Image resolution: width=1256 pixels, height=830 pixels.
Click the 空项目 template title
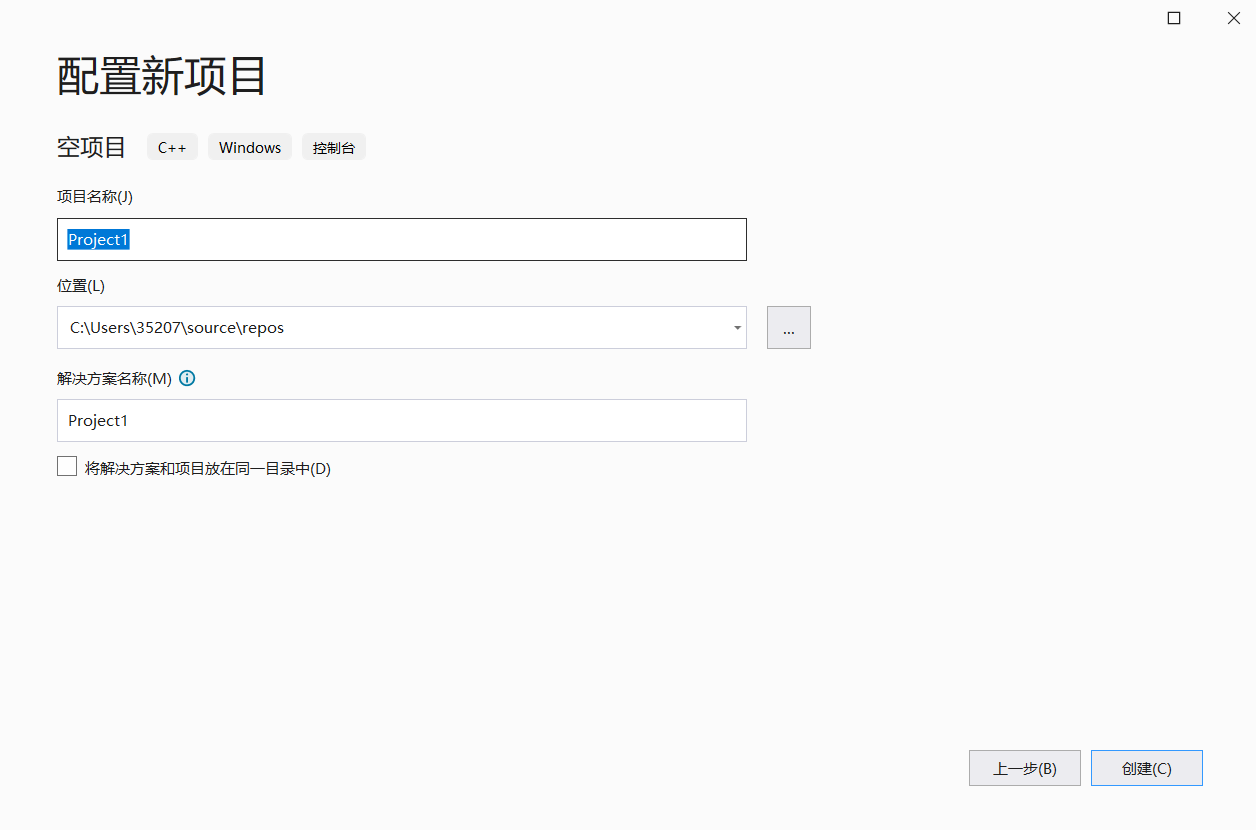coord(92,147)
